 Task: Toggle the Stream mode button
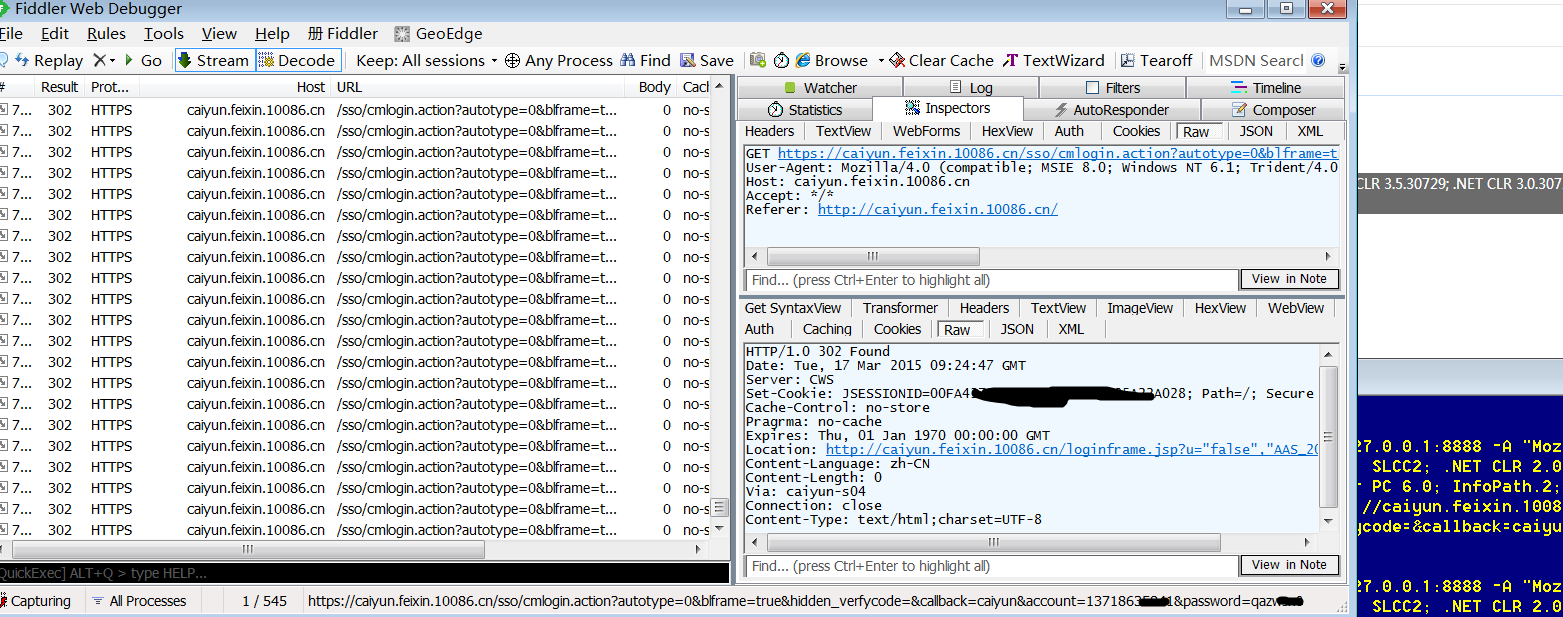(214, 60)
